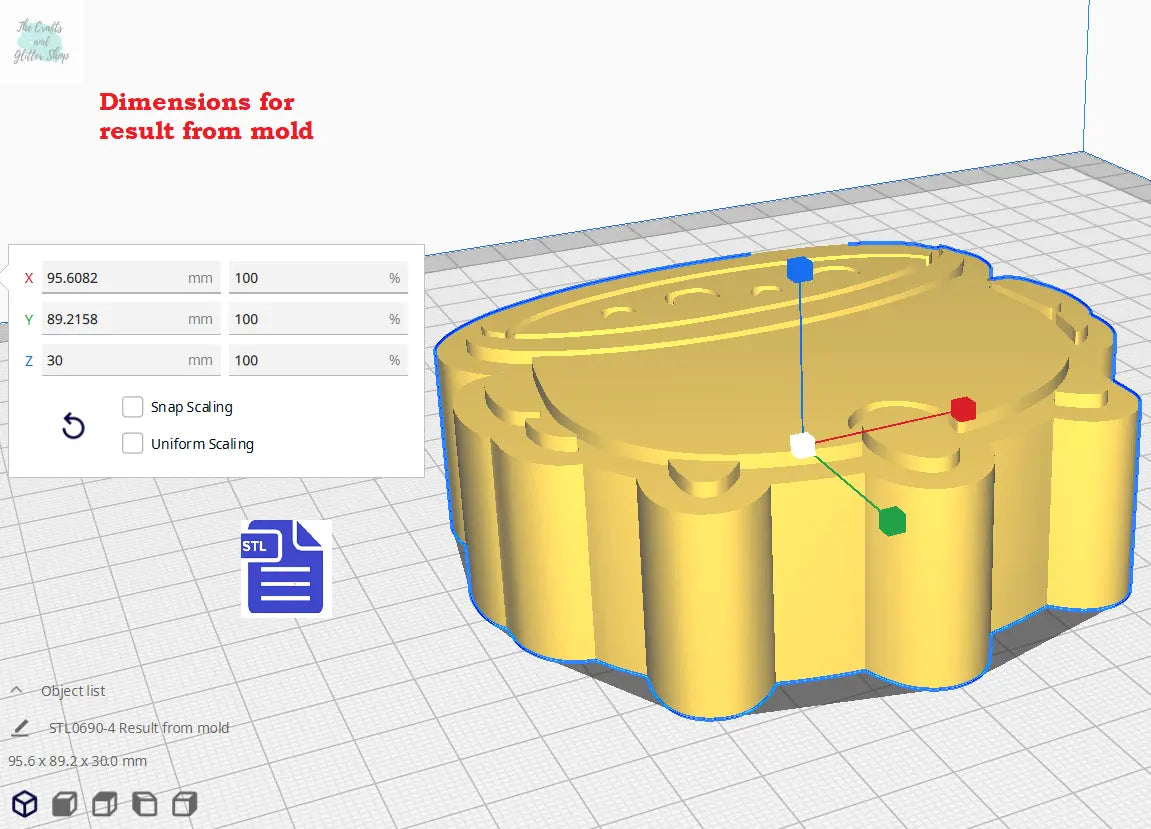
Task: Click the blue STL file icon
Action: 285,566
